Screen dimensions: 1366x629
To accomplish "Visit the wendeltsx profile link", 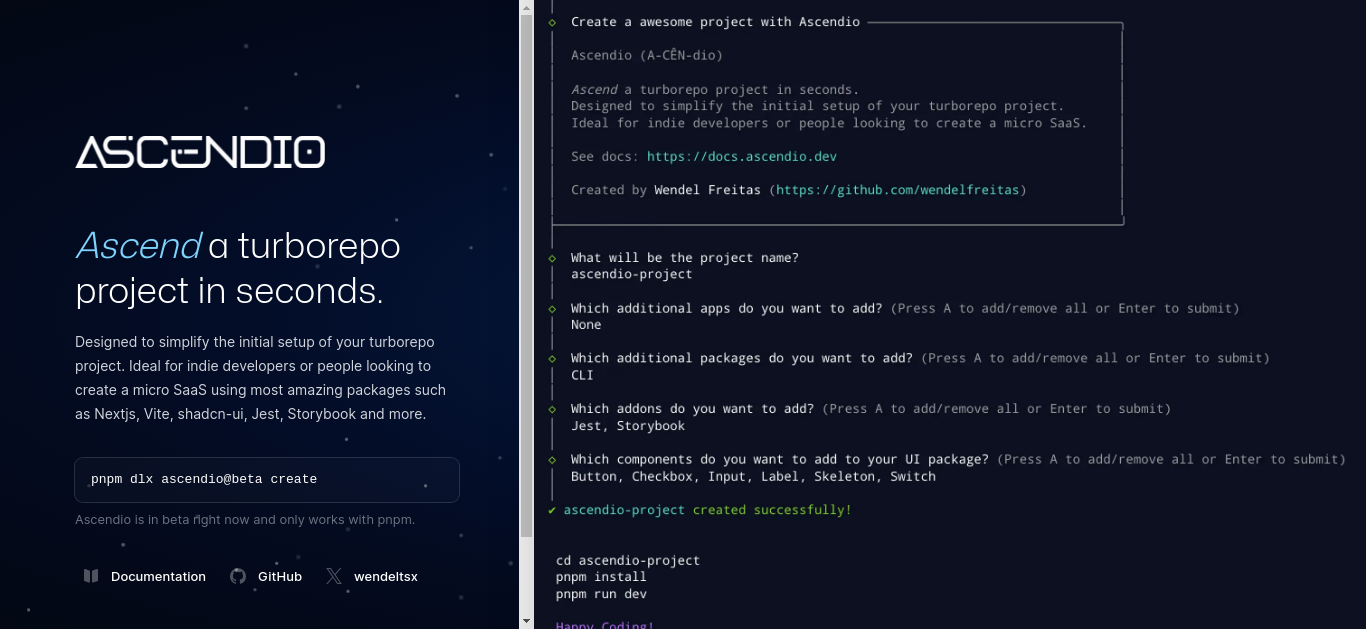I will [372, 576].
